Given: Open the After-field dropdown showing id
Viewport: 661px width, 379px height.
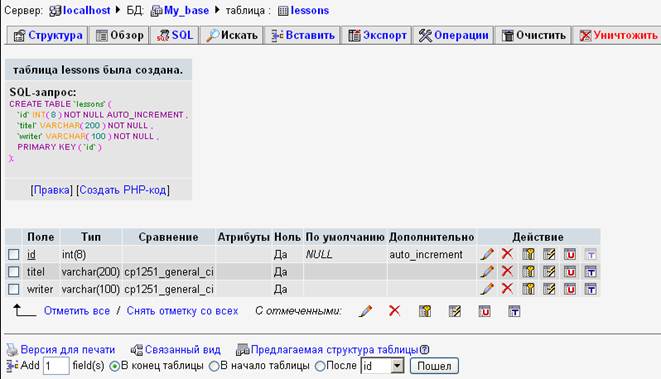Looking at the screenshot, I should click(382, 366).
